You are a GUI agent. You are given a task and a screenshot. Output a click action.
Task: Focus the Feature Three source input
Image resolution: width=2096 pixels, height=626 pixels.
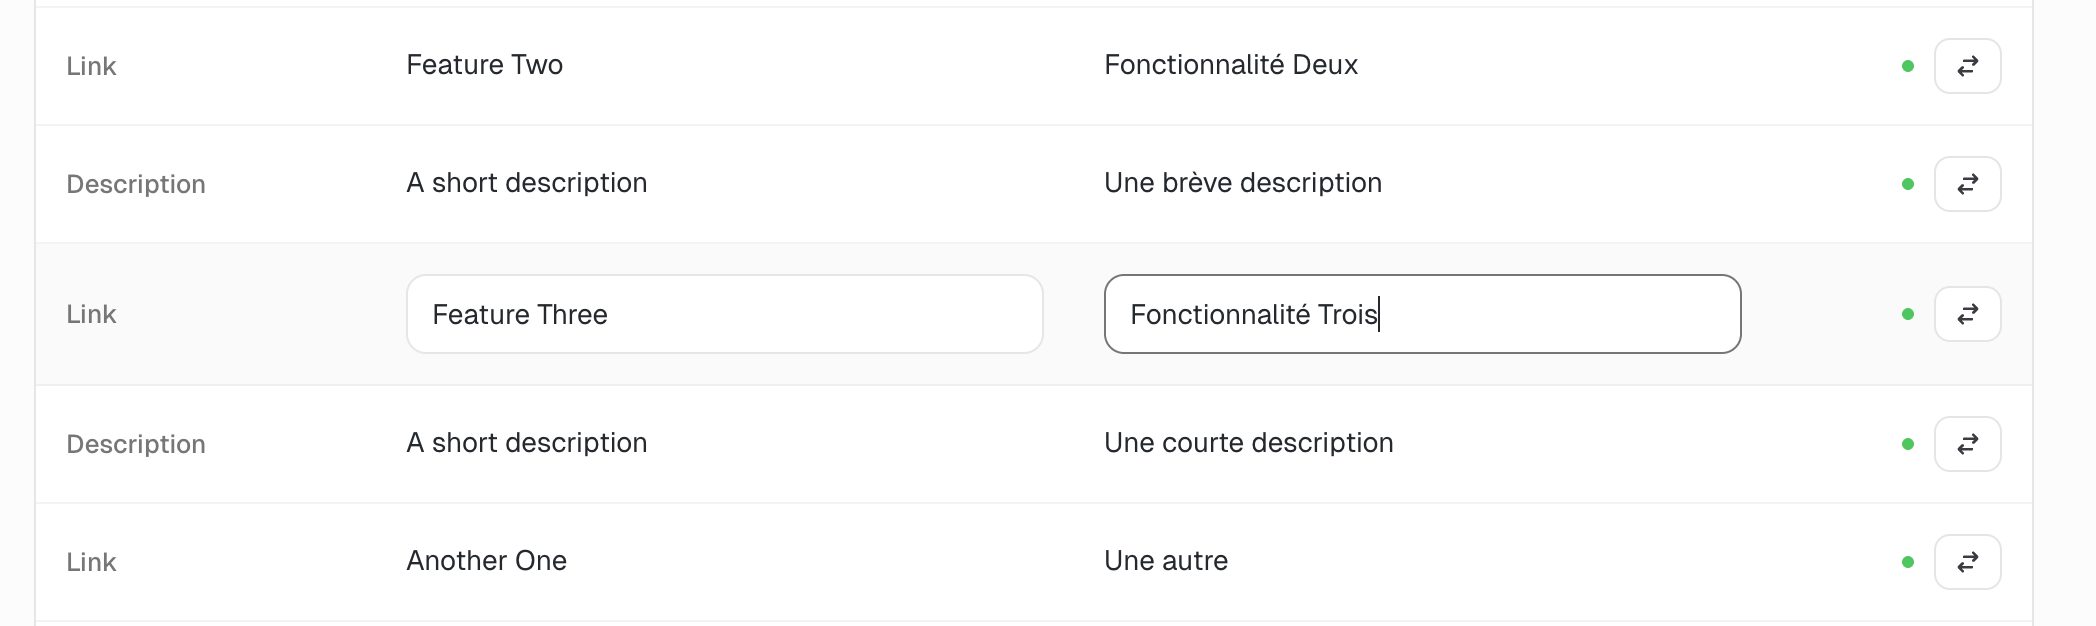tap(724, 314)
